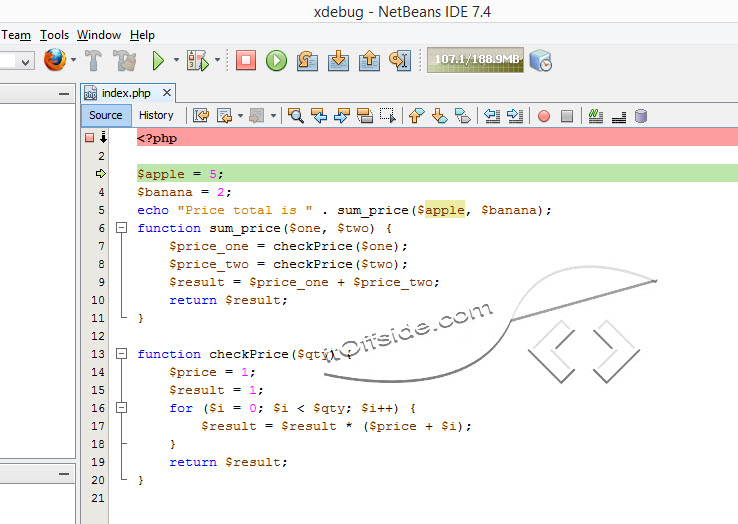The image size is (738, 524).
Task: Run the project with green play arrow
Action: click(158, 61)
